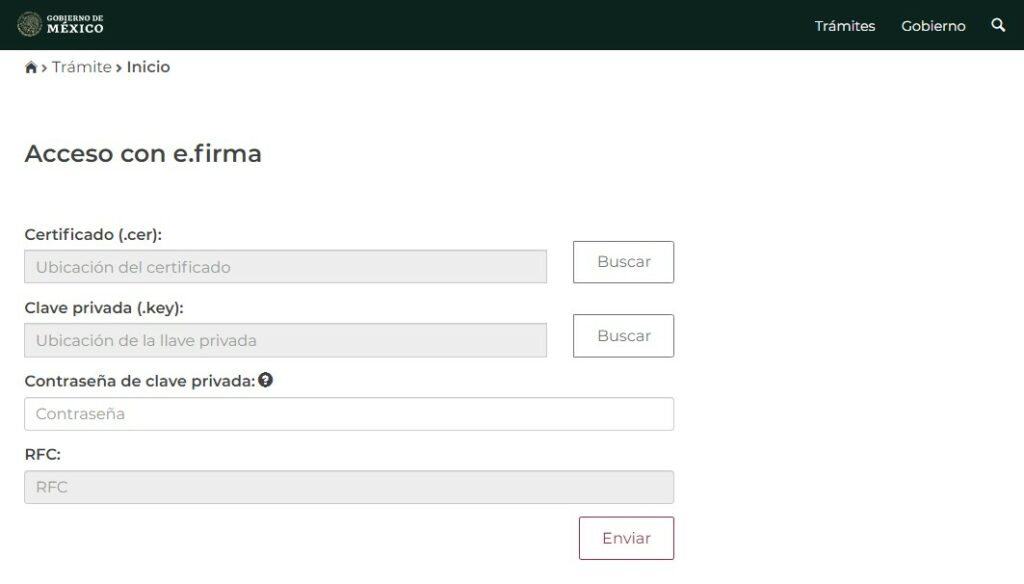Open the Trámites menu item
Screen dimensions: 1024x584
[x=844, y=26]
